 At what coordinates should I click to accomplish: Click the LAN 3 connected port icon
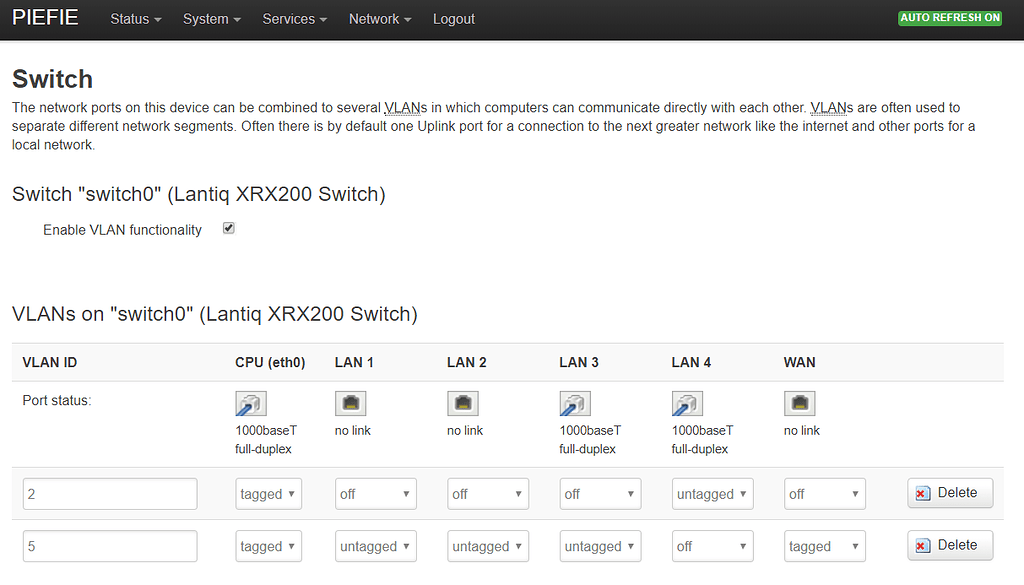575,403
